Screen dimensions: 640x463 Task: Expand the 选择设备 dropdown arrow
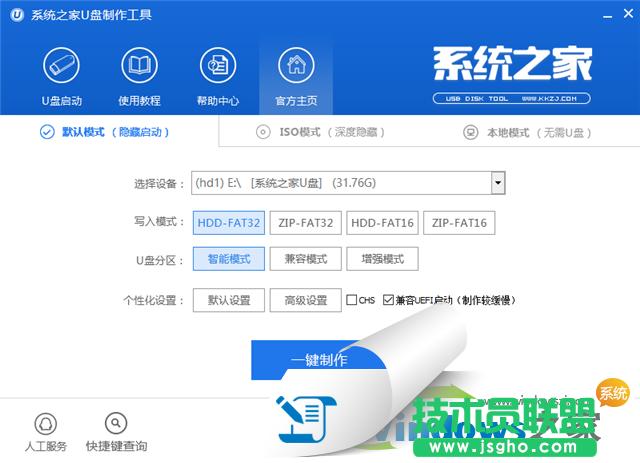[x=497, y=183]
